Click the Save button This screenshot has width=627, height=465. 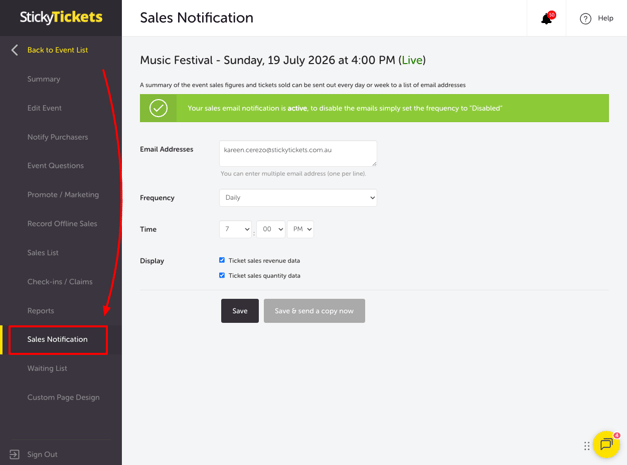[240, 311]
